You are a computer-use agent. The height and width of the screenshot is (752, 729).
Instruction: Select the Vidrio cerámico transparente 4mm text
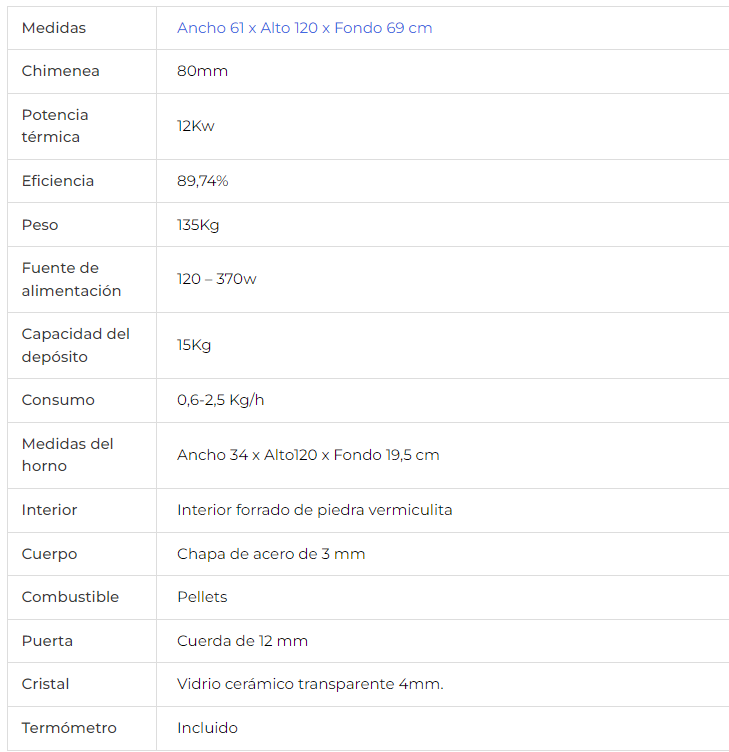tap(310, 684)
